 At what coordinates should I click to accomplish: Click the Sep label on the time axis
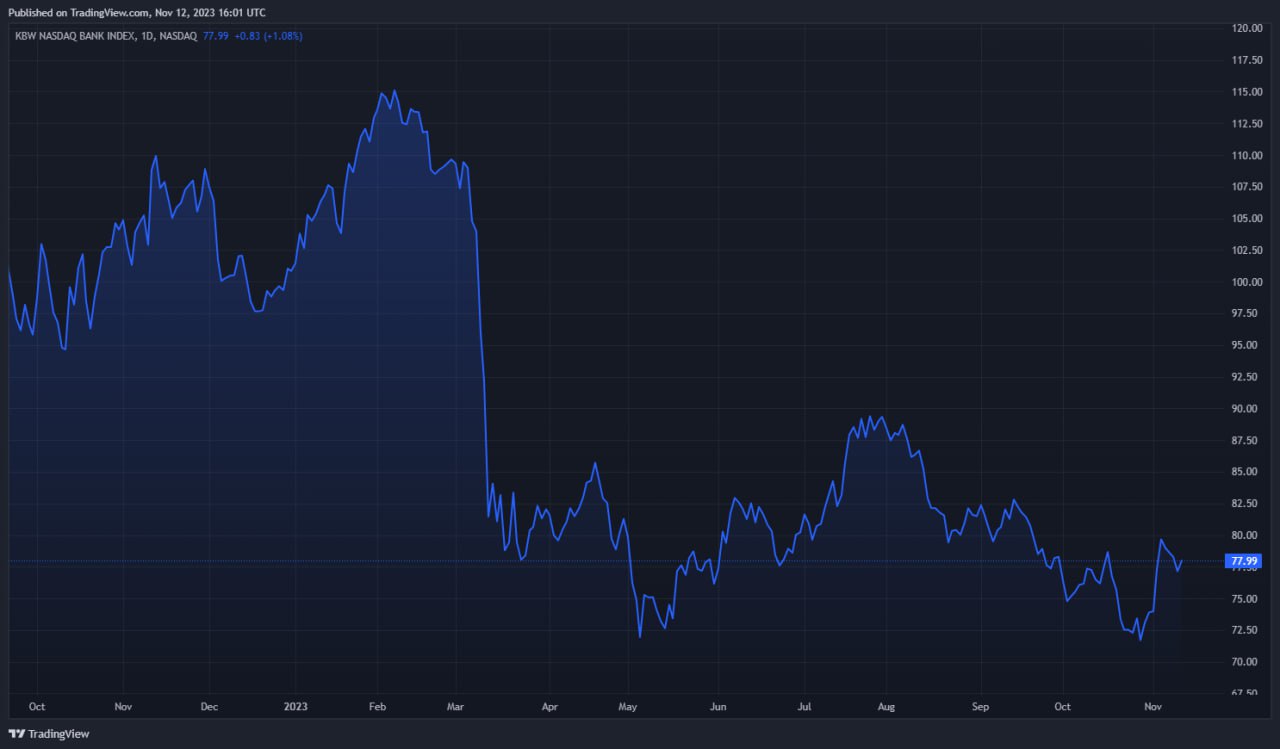(980, 706)
